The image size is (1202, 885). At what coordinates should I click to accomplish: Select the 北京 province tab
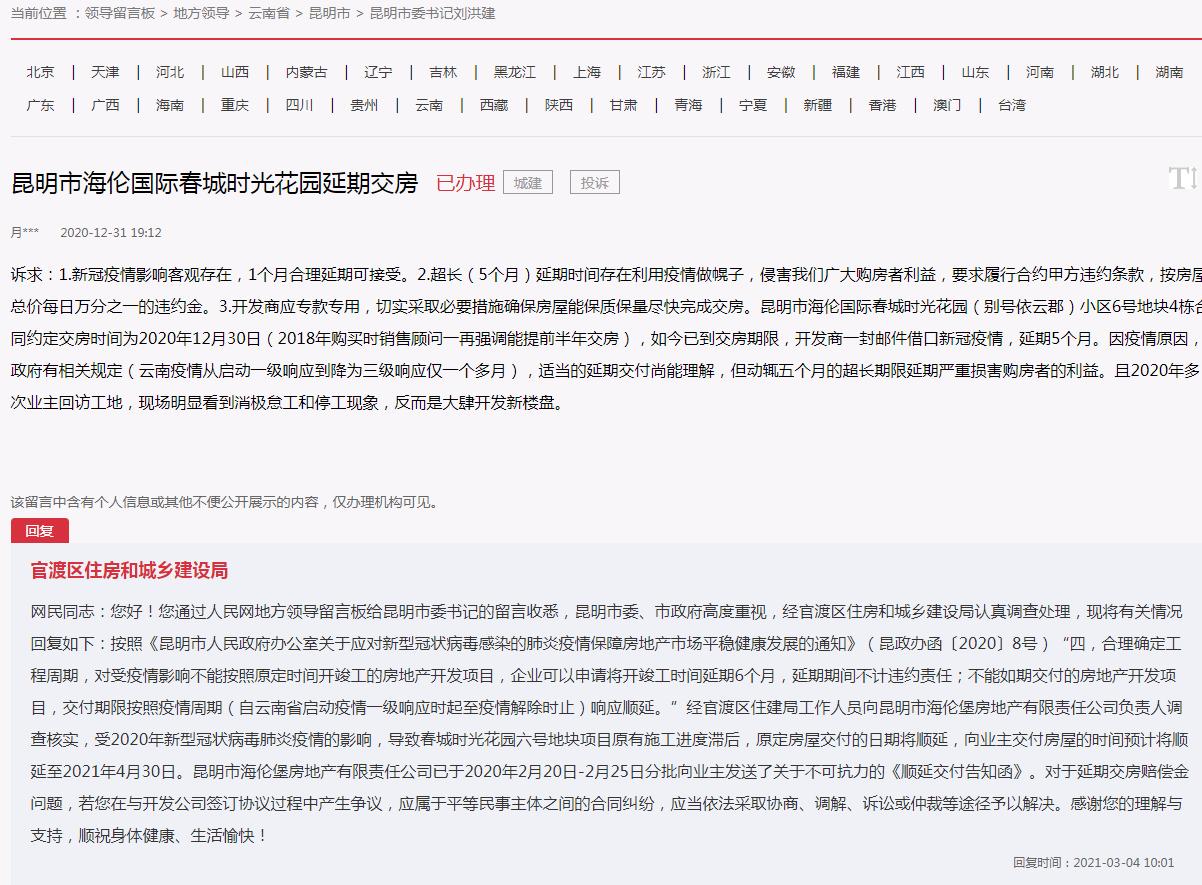pos(41,72)
